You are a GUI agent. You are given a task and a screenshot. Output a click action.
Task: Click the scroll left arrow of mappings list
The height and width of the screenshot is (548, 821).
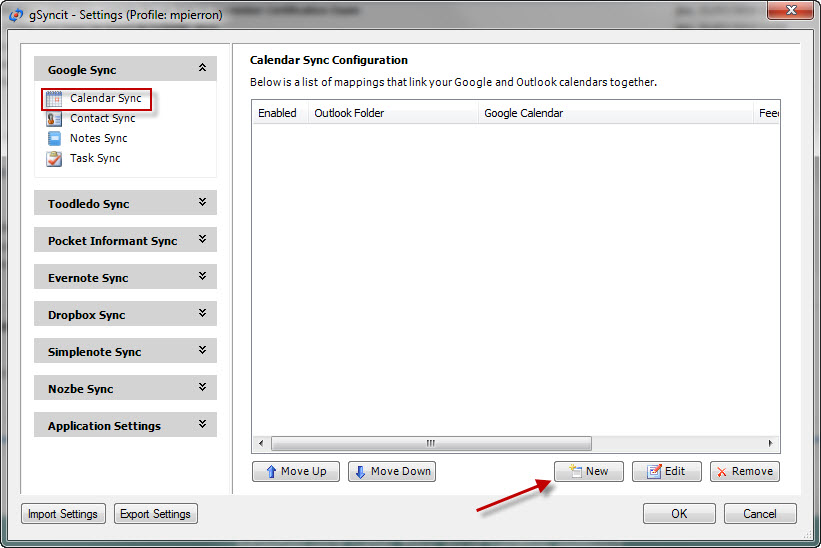(x=261, y=443)
